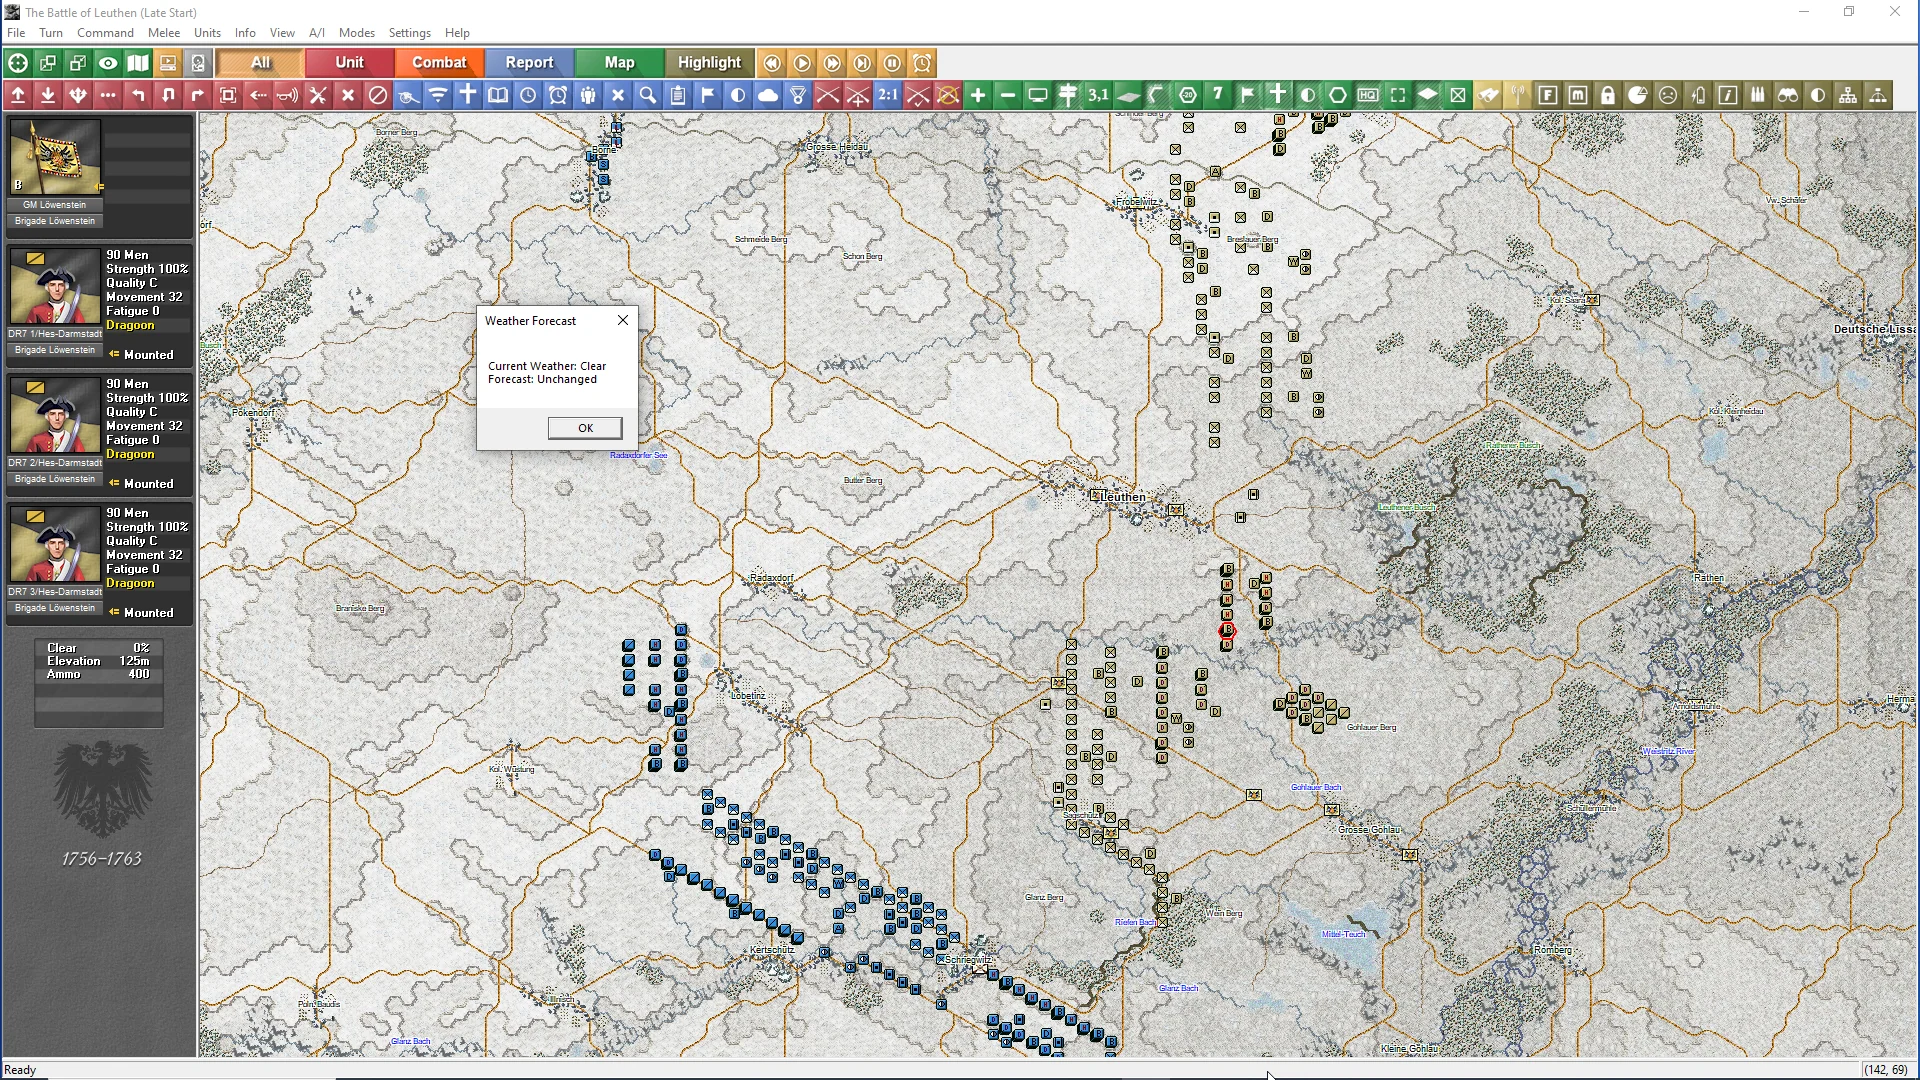Click the padlock icon in toolbar
Image resolution: width=1920 pixels, height=1080 pixels.
point(1608,95)
